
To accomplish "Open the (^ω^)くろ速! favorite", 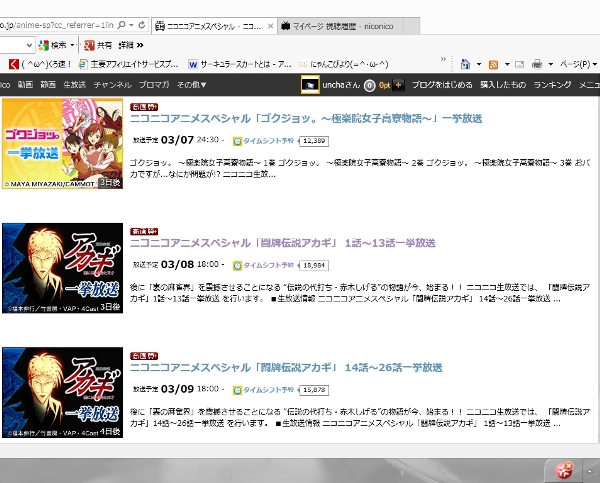I will 40,64.
